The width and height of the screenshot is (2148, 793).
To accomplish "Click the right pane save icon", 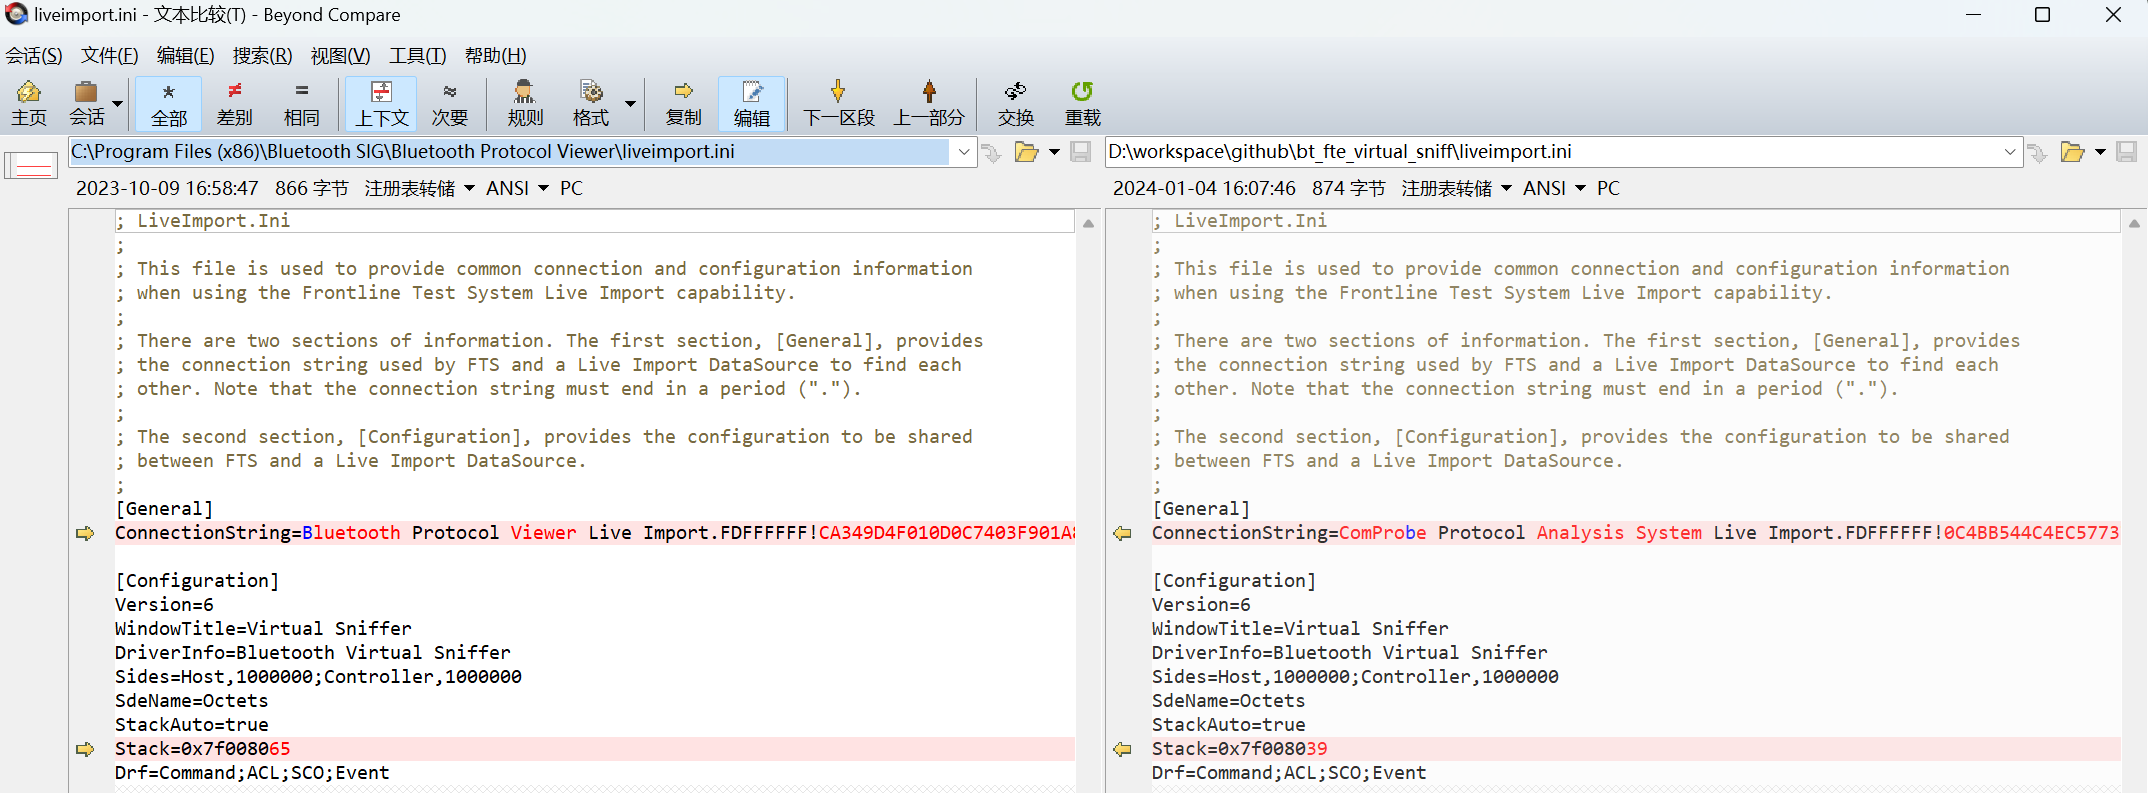I will 2127,152.
